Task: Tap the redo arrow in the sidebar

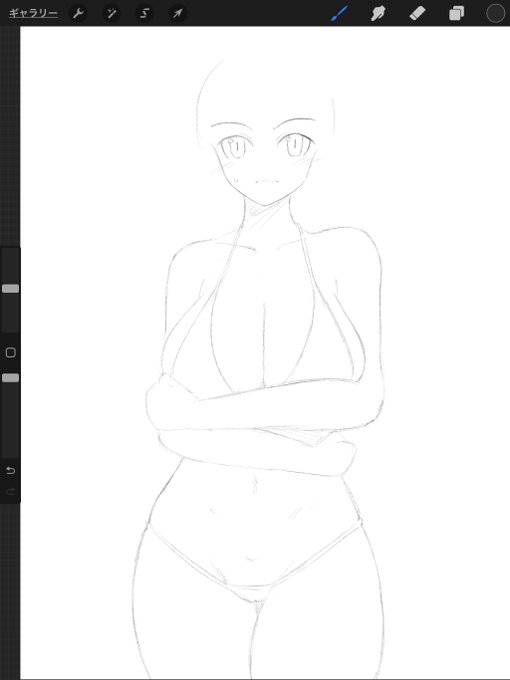Action: point(10,491)
